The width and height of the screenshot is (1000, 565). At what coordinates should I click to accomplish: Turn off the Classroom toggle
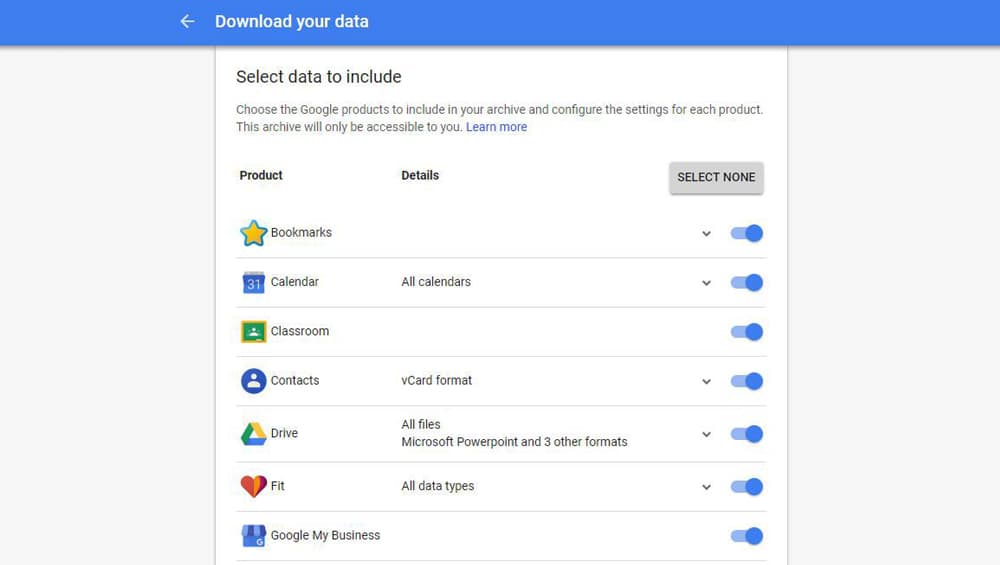746,332
